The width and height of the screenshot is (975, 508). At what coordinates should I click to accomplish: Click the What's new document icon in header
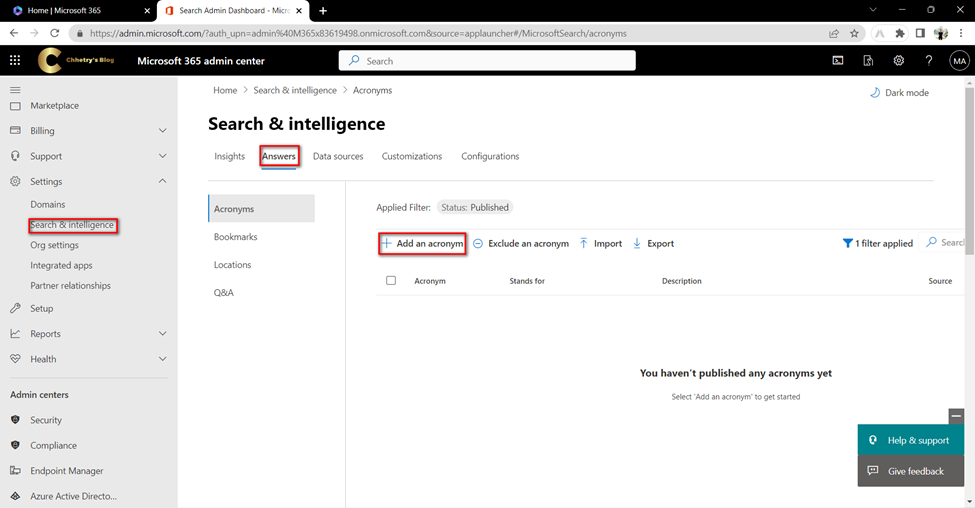point(868,60)
